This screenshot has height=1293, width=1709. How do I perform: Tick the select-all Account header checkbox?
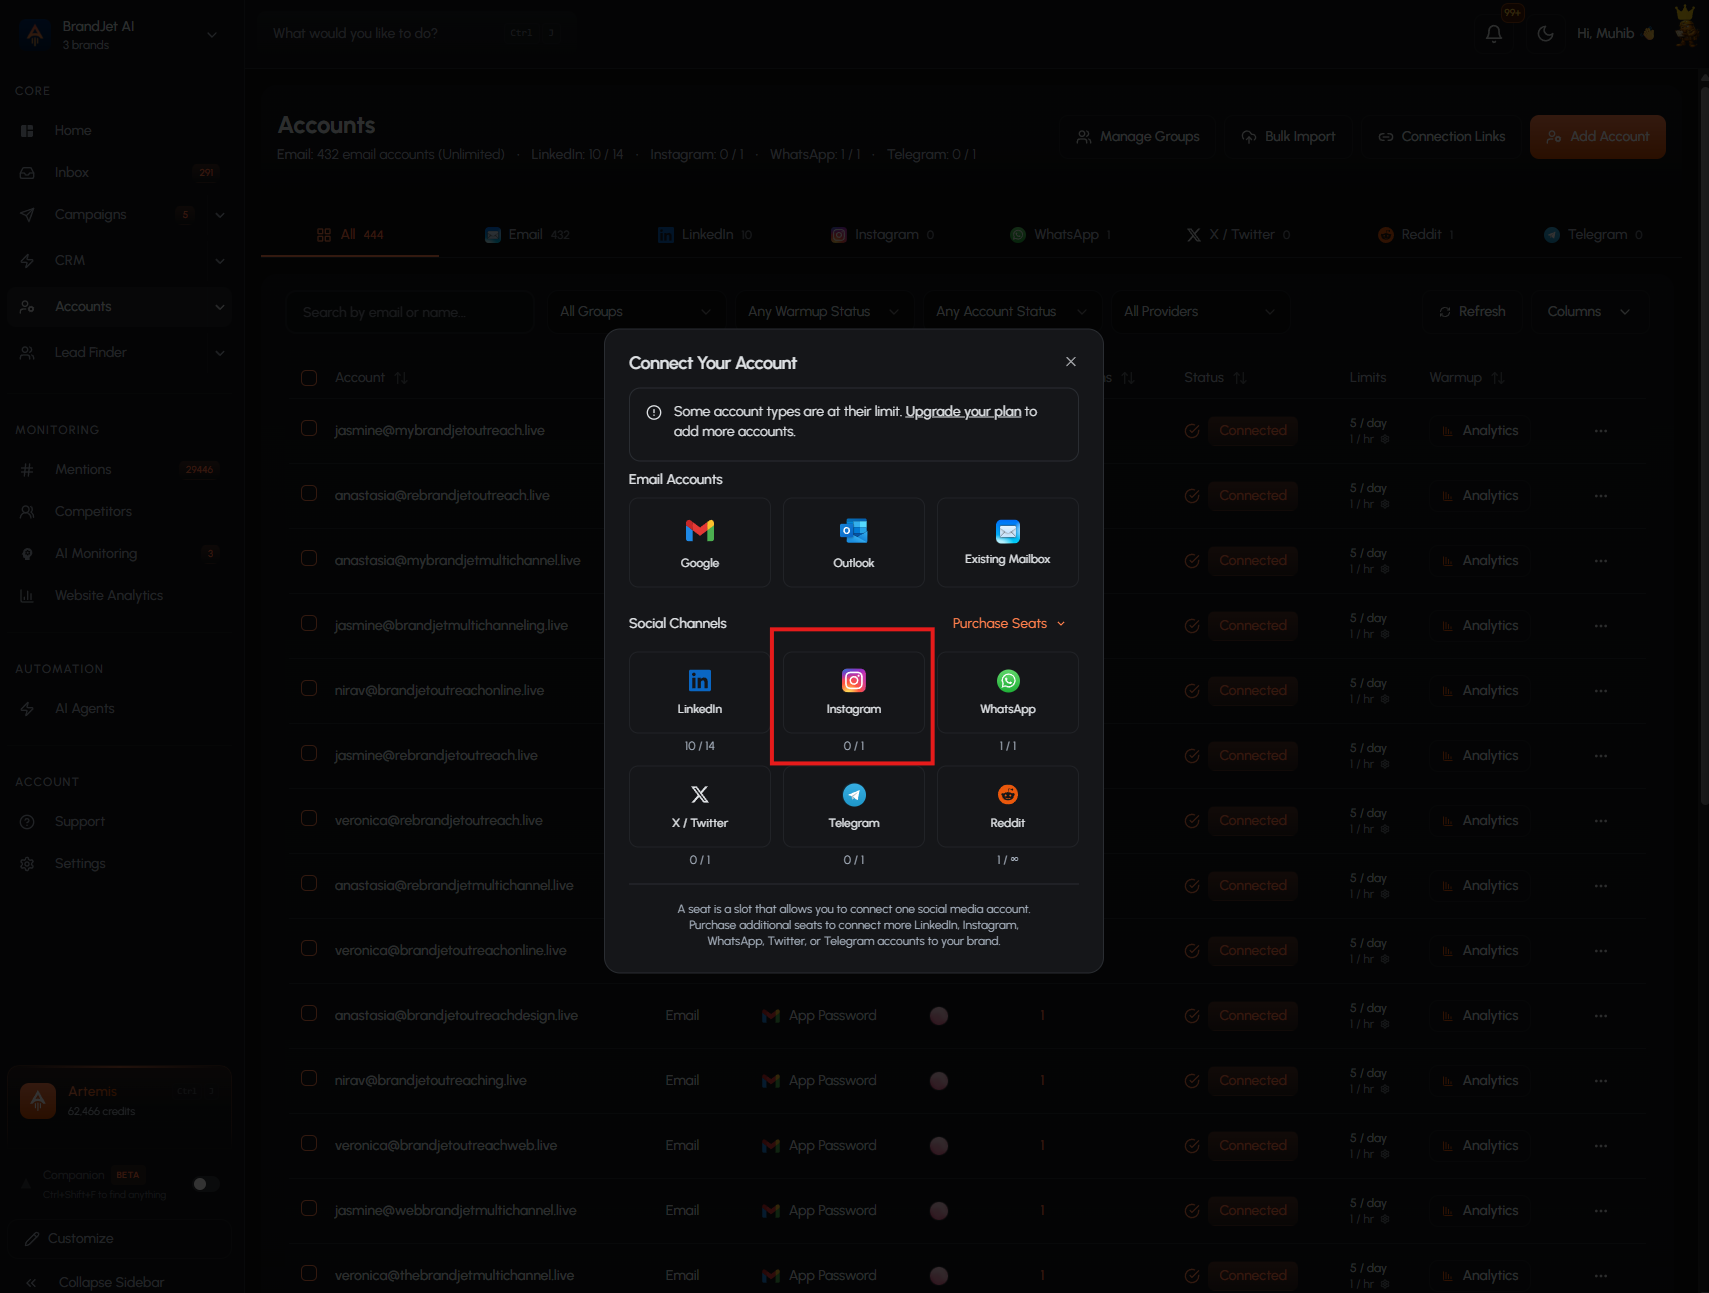(x=309, y=378)
